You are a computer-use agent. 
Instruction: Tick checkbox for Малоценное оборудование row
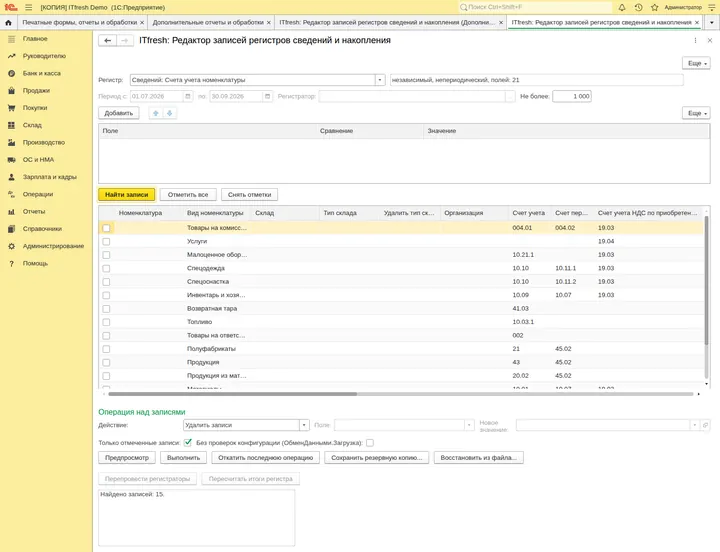(106, 255)
